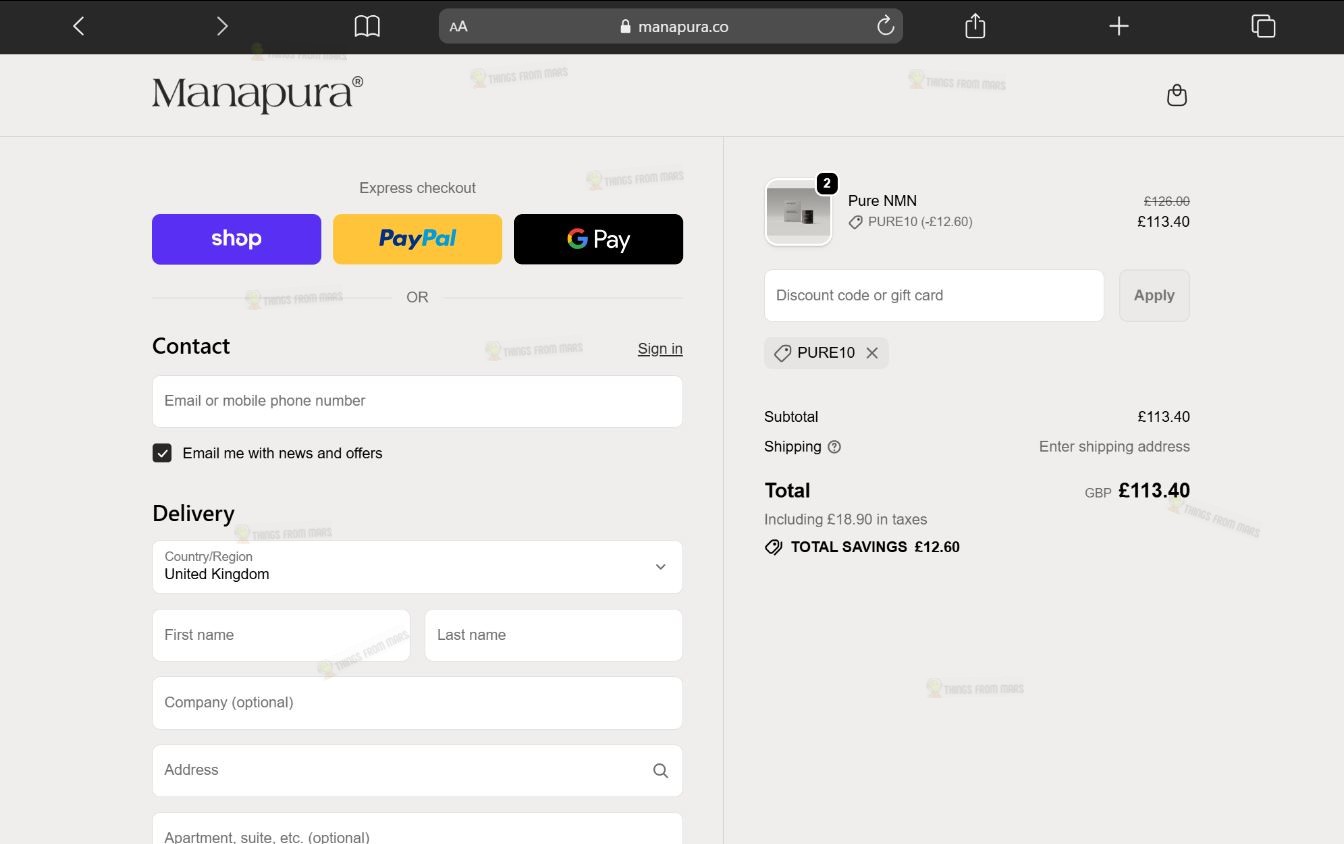Go back to the previous page
The width and height of the screenshot is (1344, 844).
click(79, 26)
